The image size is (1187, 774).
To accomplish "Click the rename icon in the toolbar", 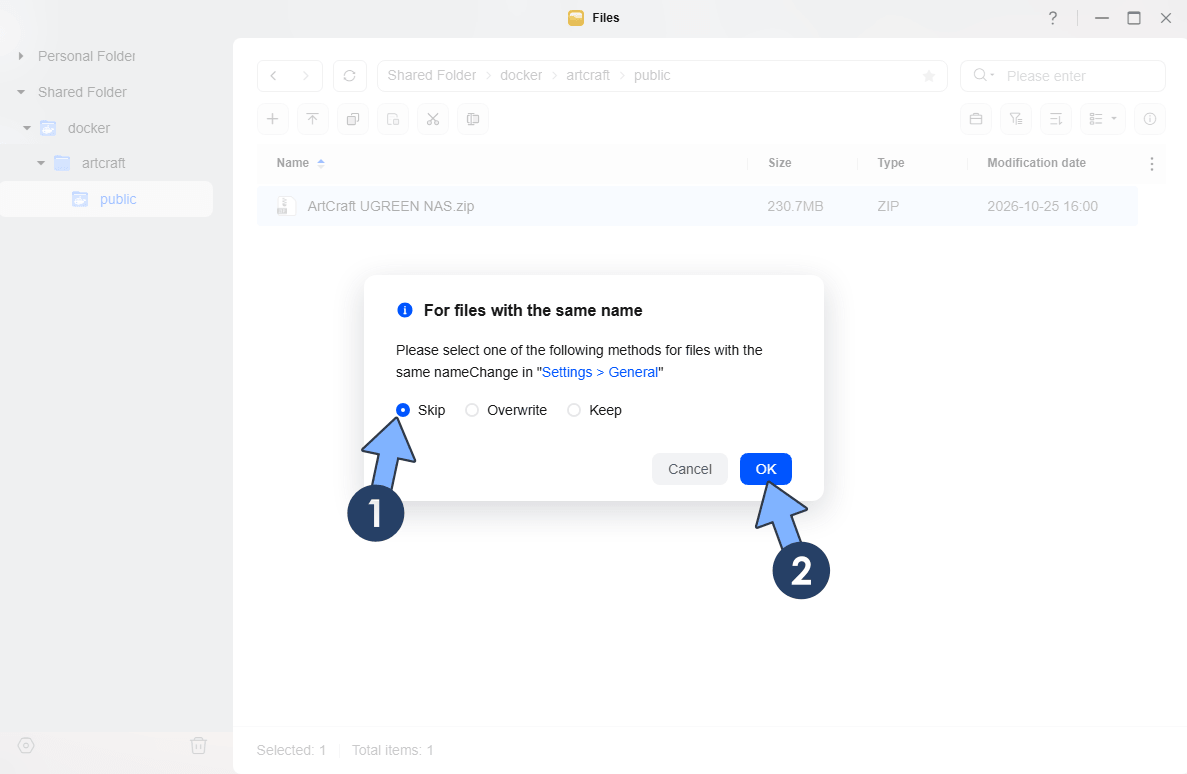I will 473,119.
